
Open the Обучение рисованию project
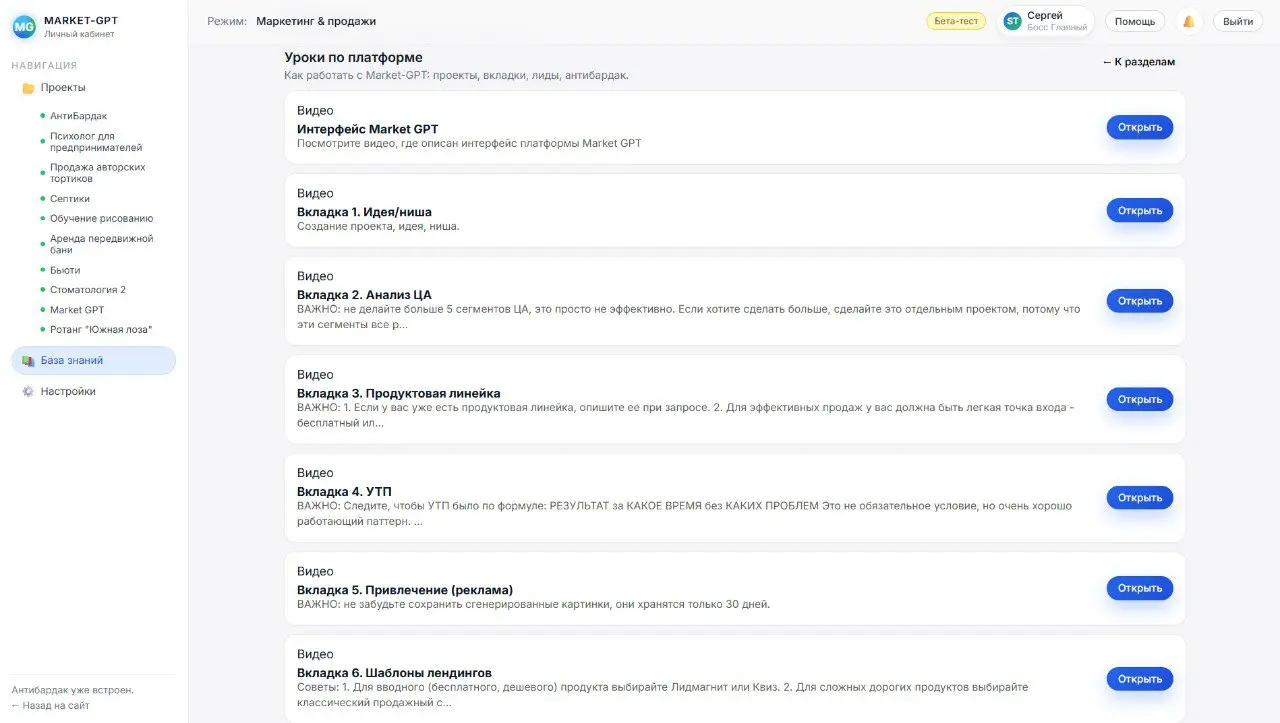point(101,219)
